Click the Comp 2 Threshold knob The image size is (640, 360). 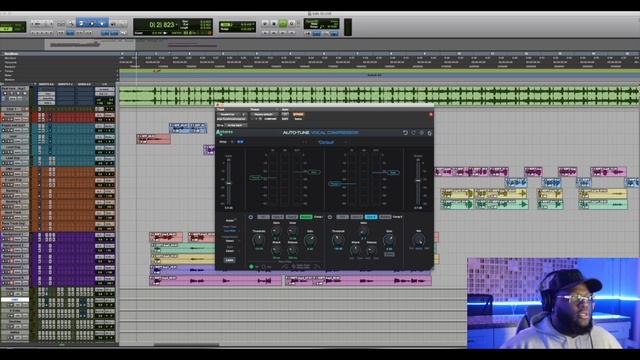pyautogui.click(x=338, y=240)
